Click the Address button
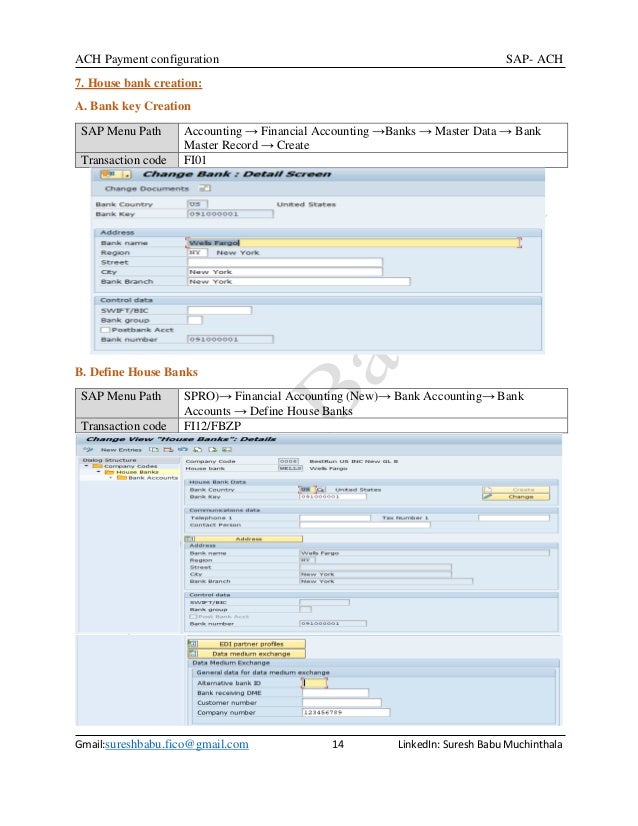This screenshot has height=826, width=638. coord(244,539)
